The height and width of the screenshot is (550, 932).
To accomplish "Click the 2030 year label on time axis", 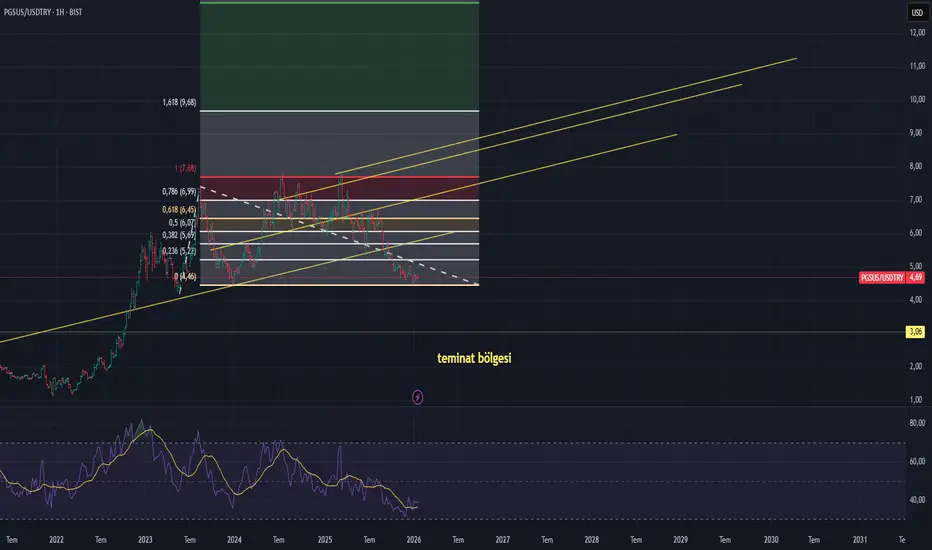I will [x=771, y=540].
